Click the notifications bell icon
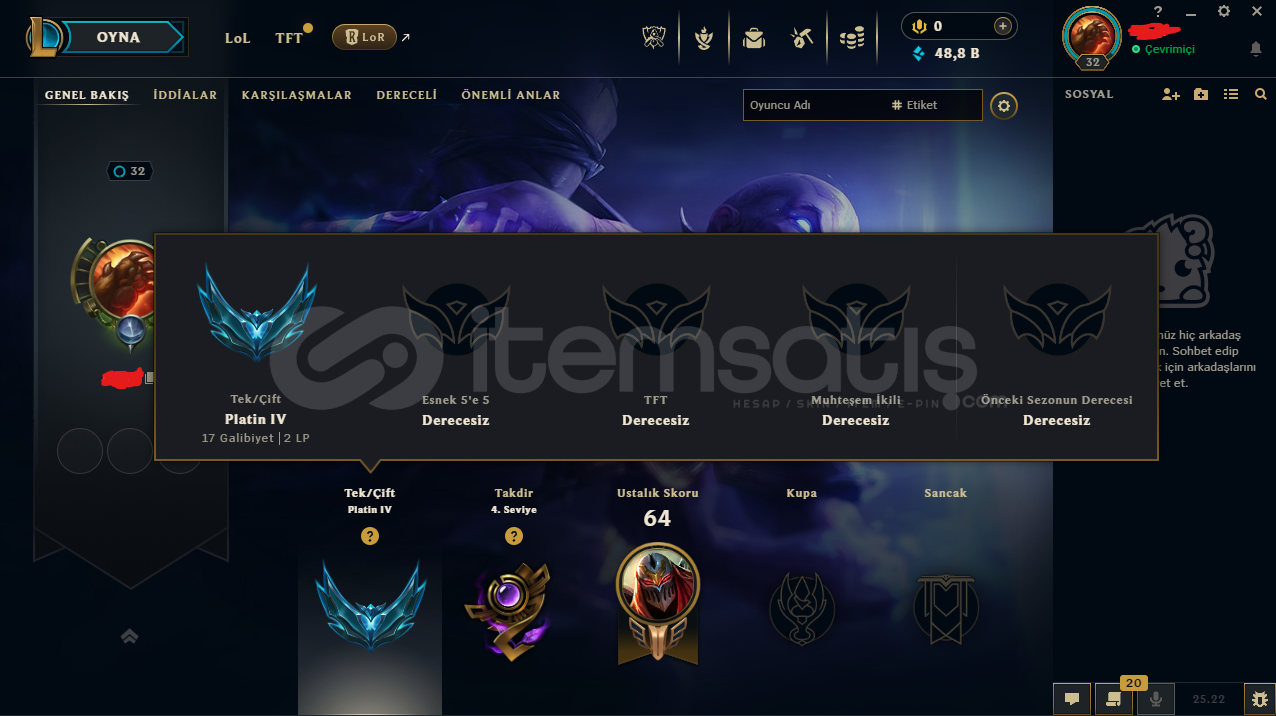The height and width of the screenshot is (716, 1276). tap(1256, 48)
